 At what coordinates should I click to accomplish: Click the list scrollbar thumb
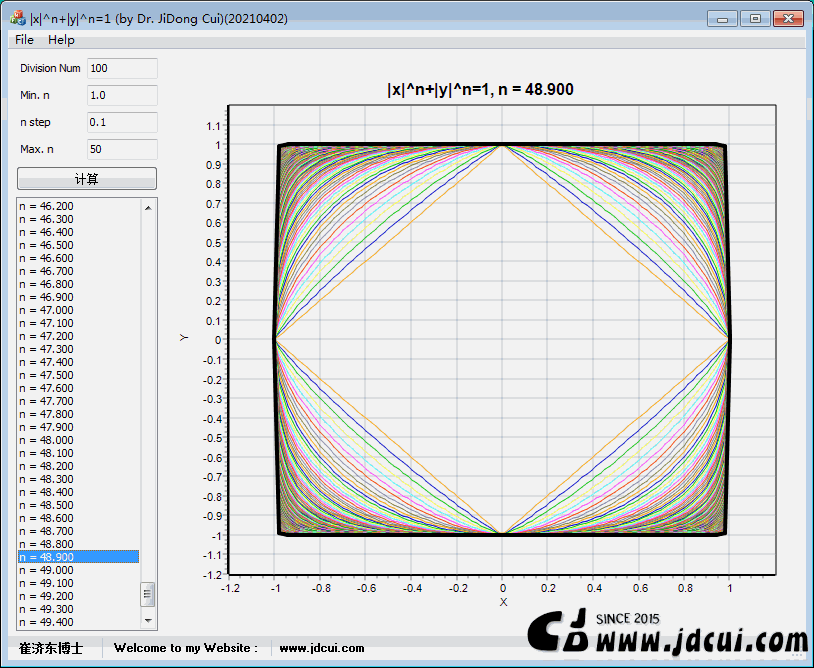pyautogui.click(x=148, y=594)
